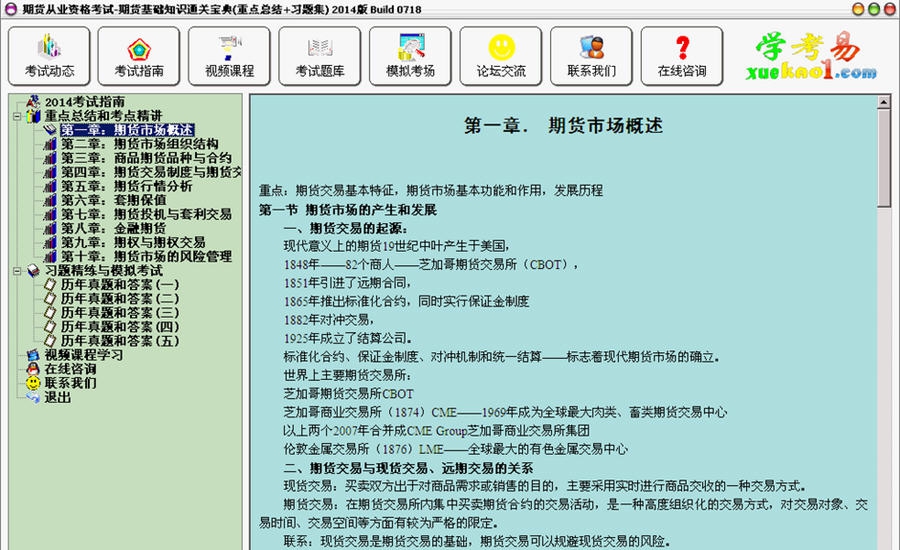Open 视频课程学习 tree item
This screenshot has height=550, width=900.
click(84, 355)
